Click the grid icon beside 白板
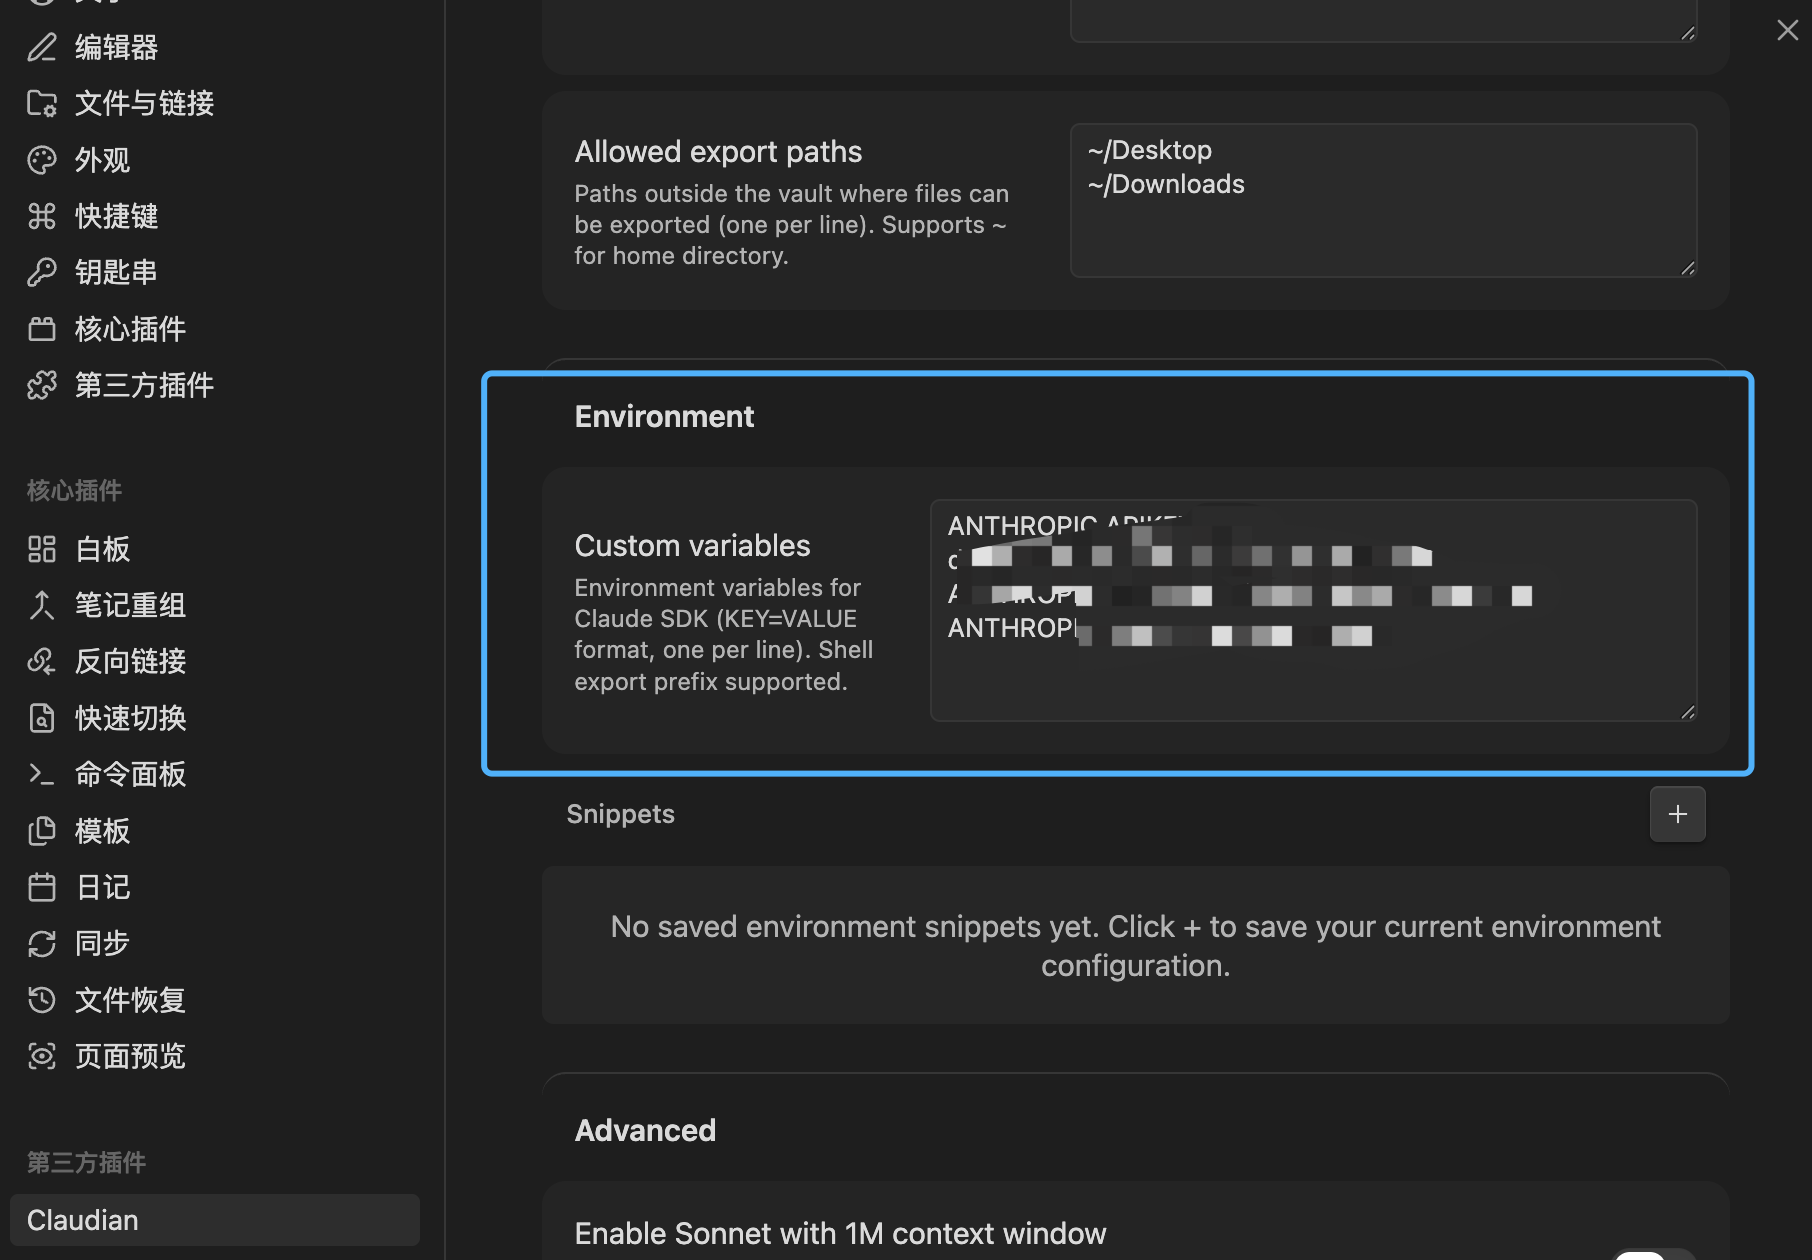1812x1260 pixels. click(x=42, y=549)
